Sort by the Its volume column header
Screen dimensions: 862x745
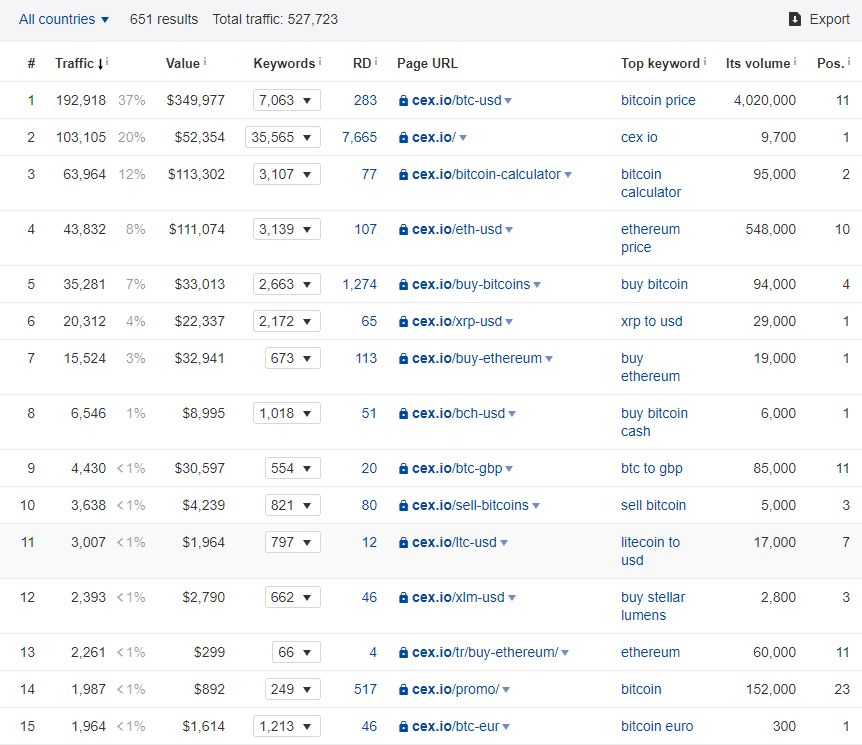(x=758, y=63)
